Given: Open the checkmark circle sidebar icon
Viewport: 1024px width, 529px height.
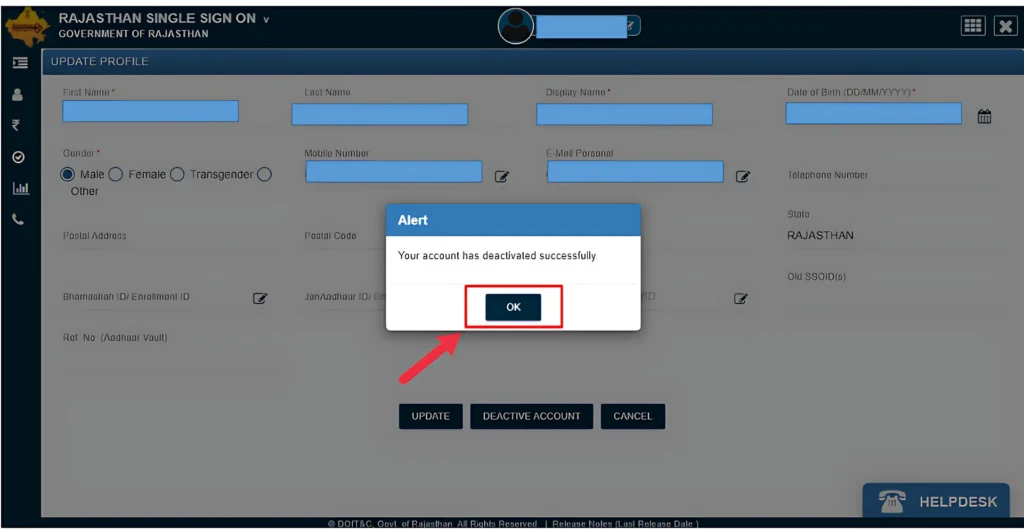Looking at the screenshot, I should pyautogui.click(x=18, y=157).
